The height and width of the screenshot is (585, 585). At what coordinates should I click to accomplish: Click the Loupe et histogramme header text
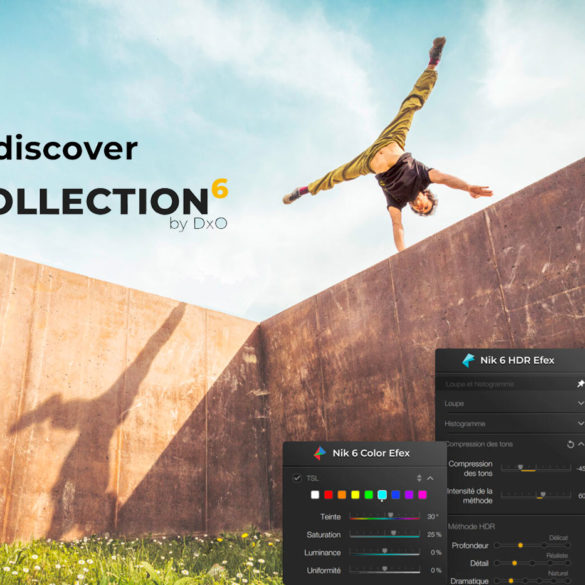[x=479, y=384]
